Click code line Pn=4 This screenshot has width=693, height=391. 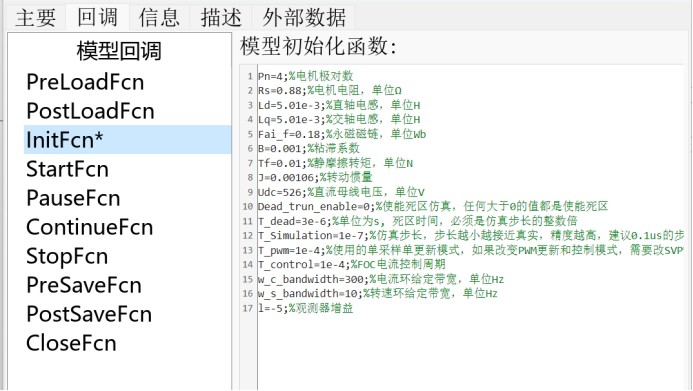[x=305, y=76]
